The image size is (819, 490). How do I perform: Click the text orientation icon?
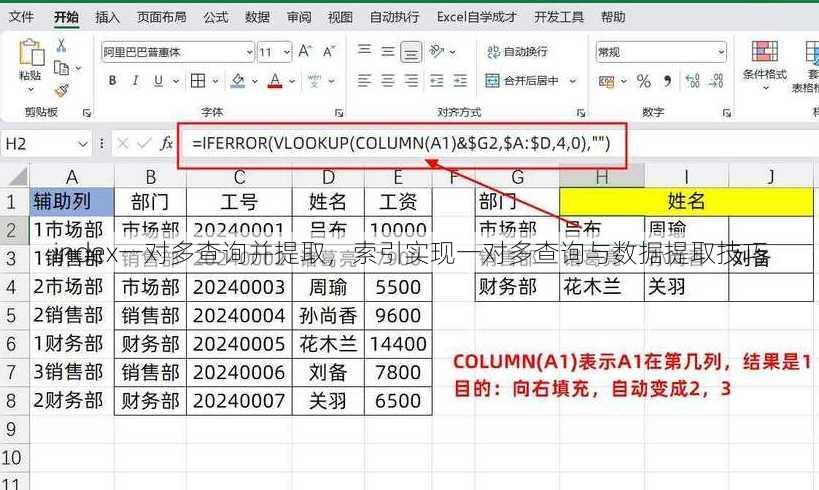(436, 51)
